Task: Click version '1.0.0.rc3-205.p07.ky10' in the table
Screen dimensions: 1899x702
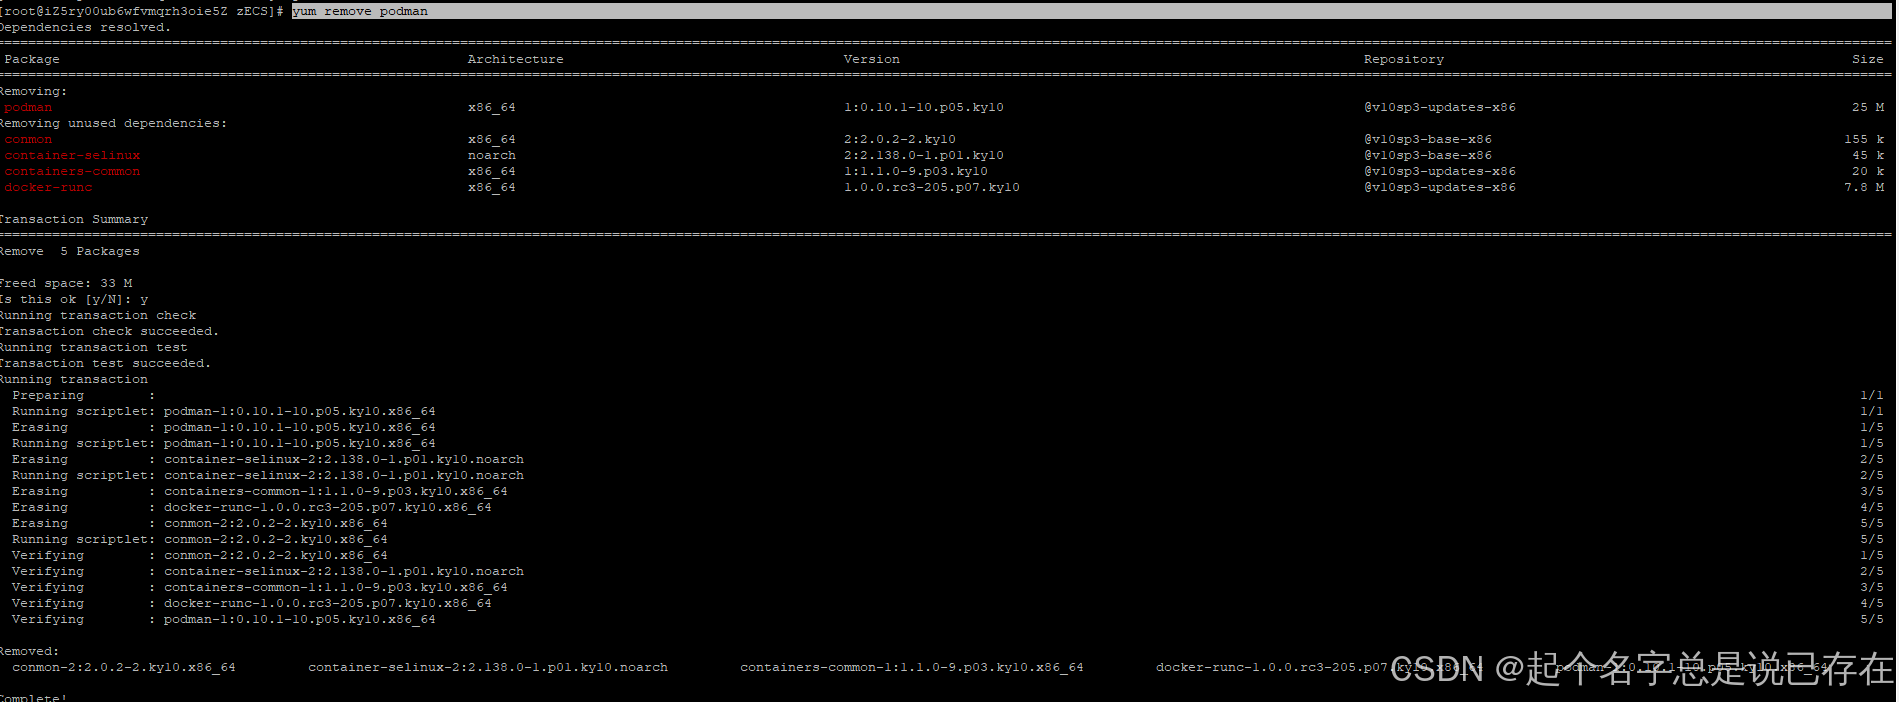Action: (931, 187)
